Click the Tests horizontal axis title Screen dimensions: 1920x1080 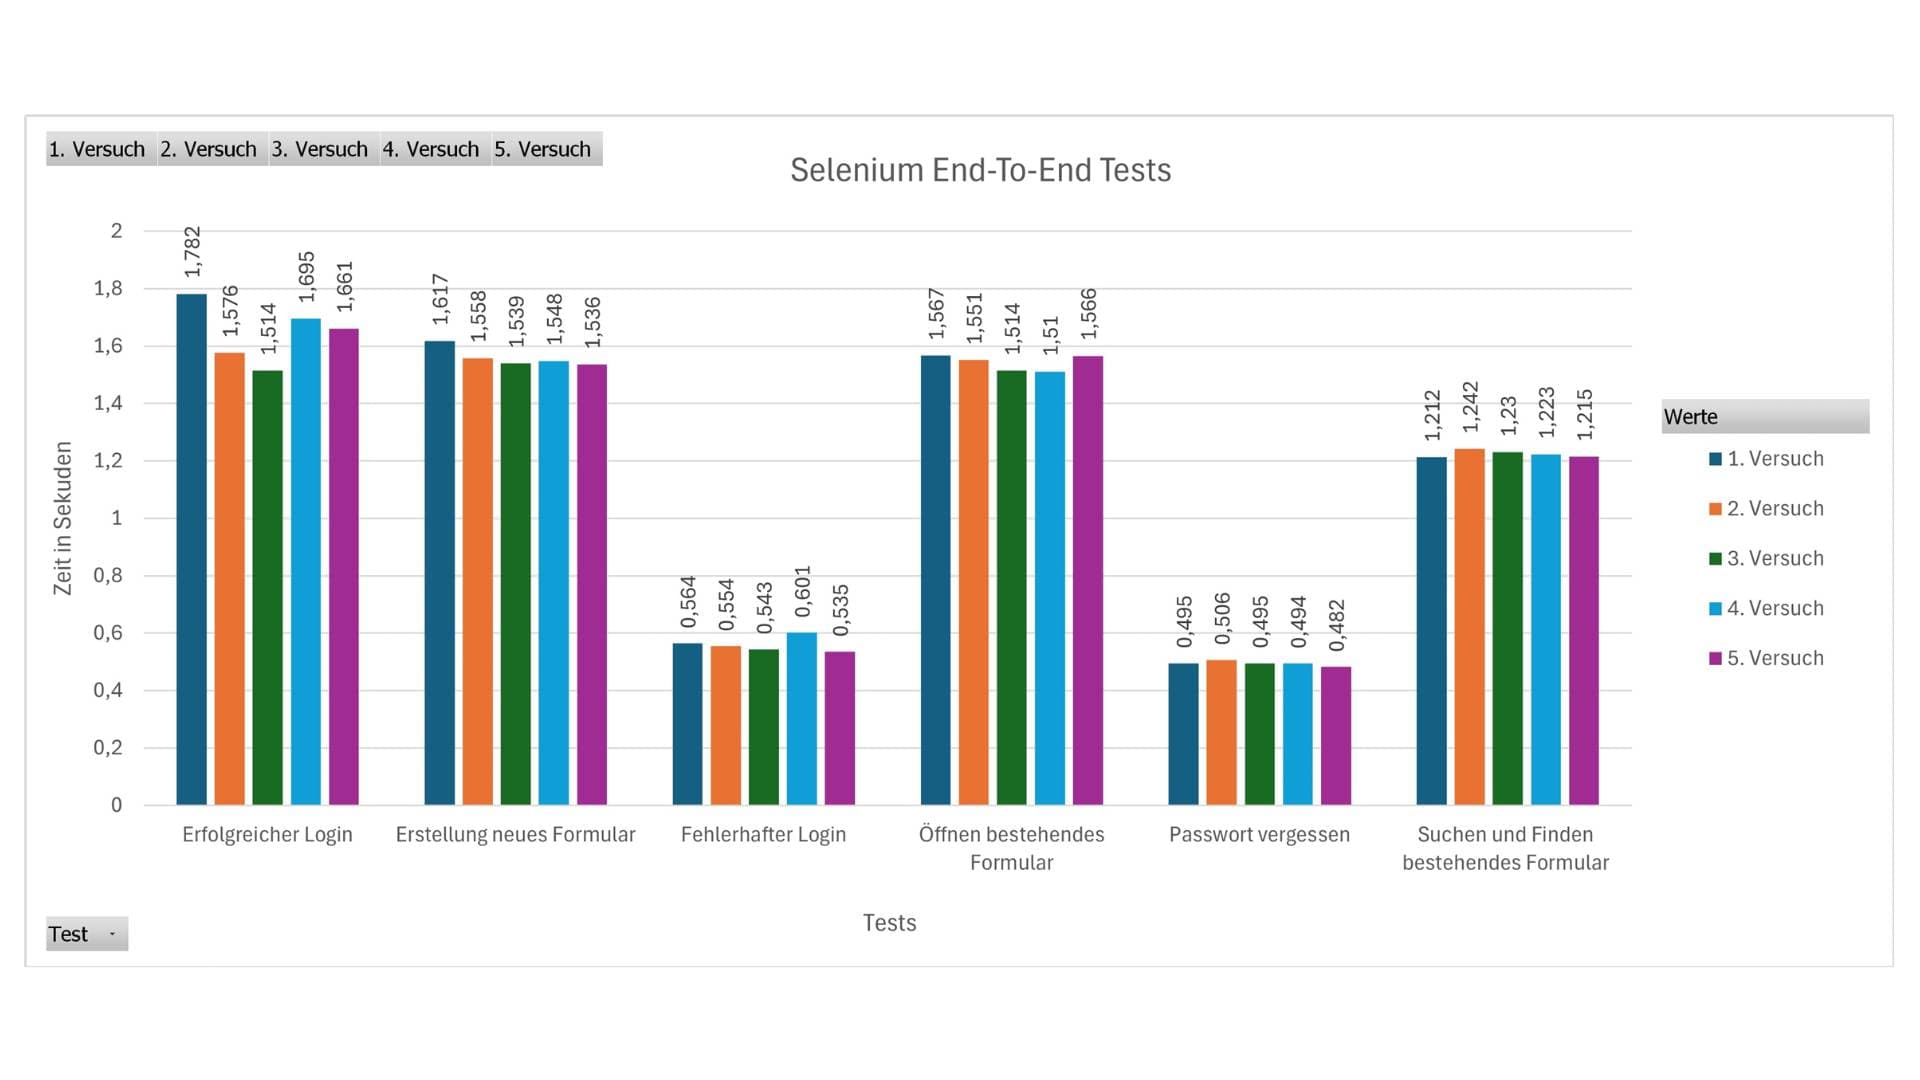889,923
